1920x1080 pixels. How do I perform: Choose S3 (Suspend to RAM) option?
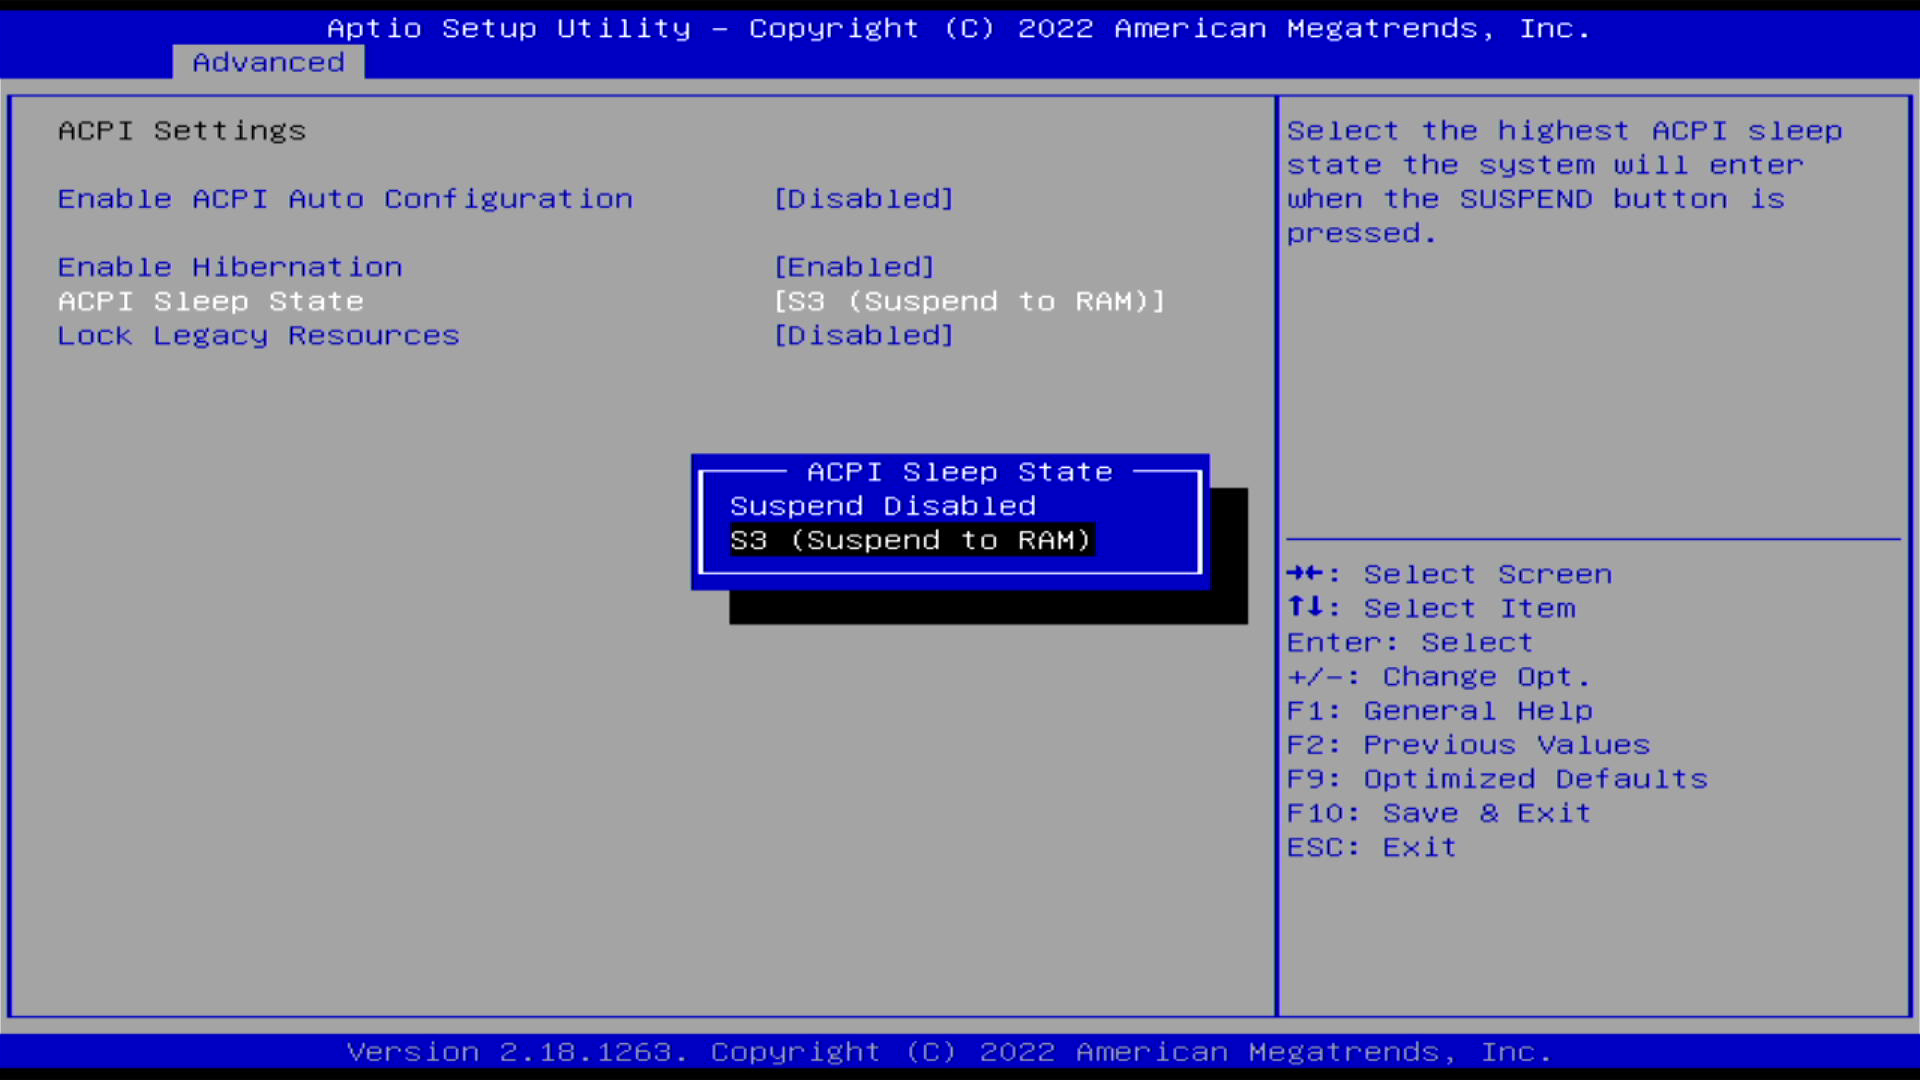click(x=910, y=540)
